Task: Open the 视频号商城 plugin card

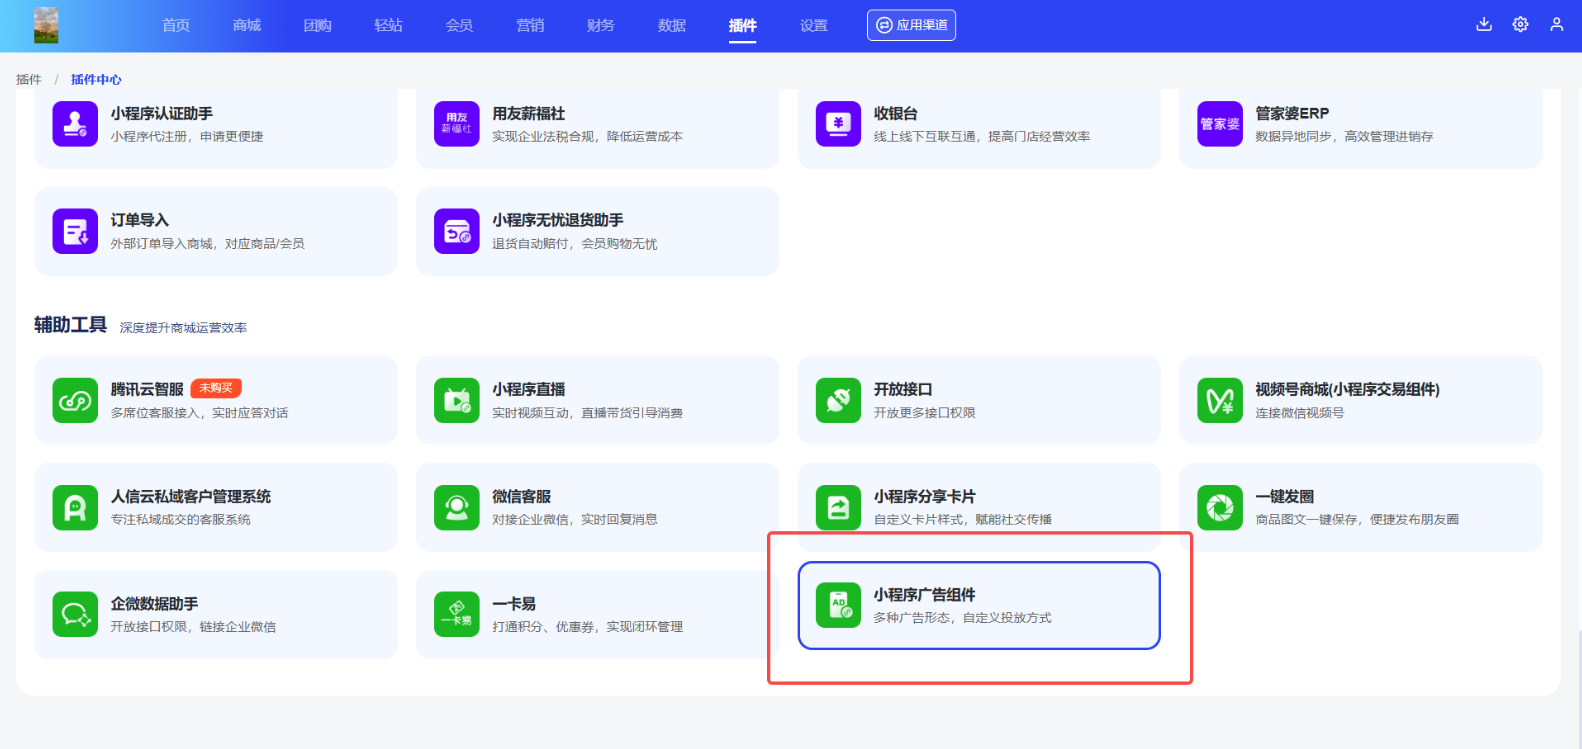Action: coord(1360,400)
